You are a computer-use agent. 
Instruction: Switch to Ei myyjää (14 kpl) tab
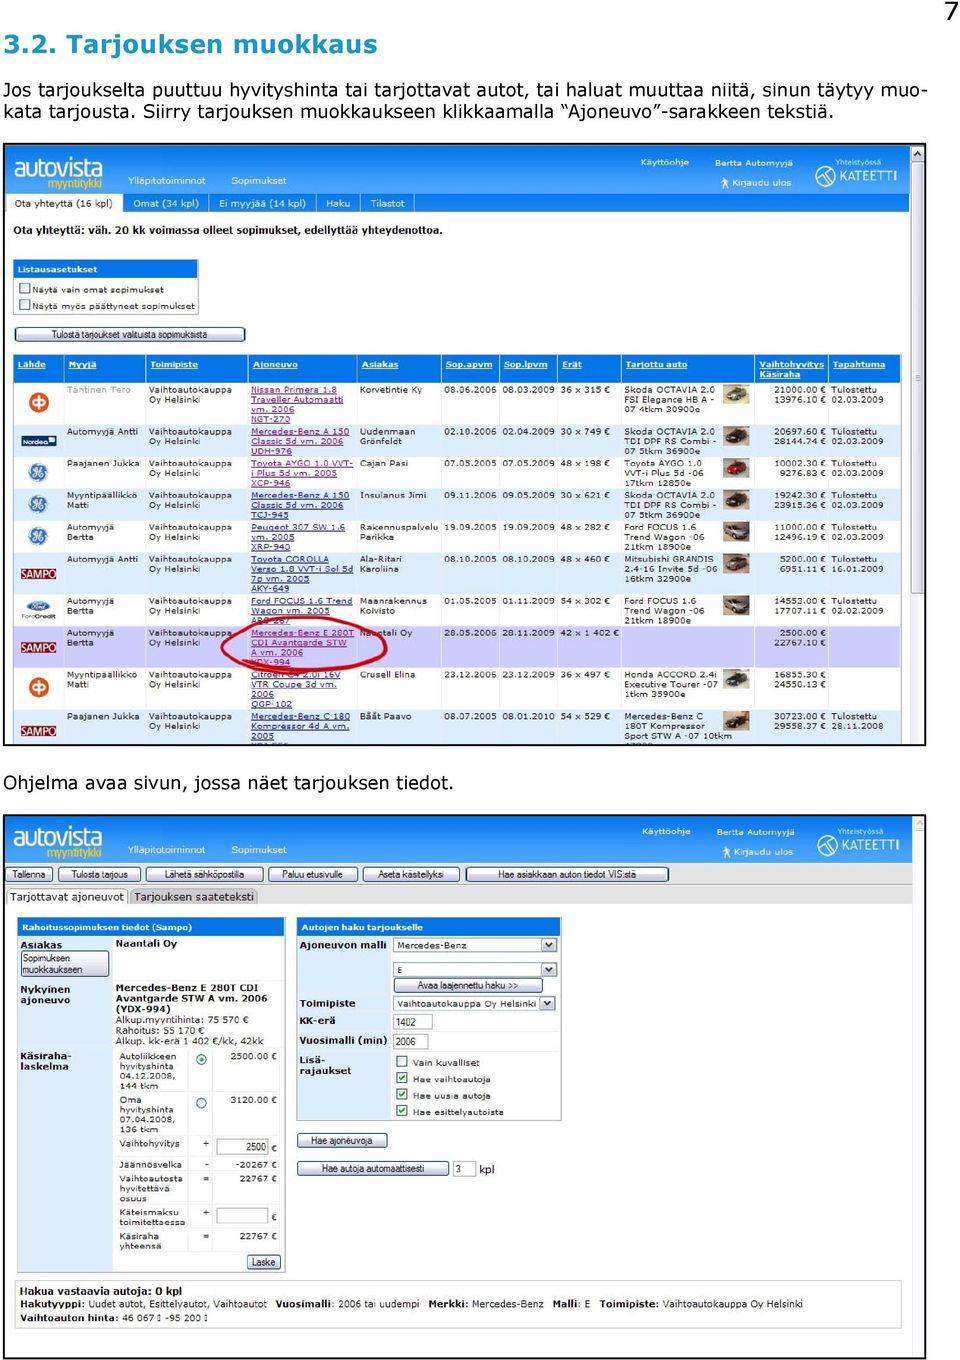point(262,203)
